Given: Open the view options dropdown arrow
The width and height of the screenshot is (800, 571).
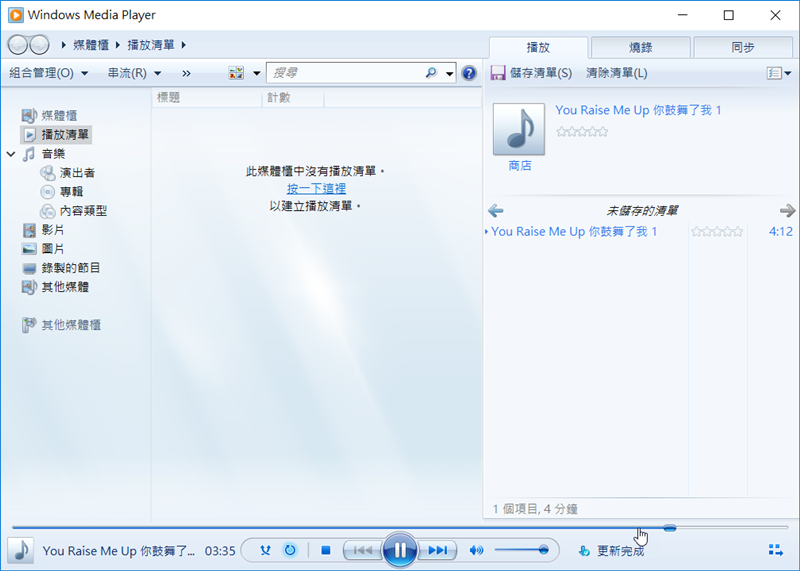Looking at the screenshot, I should 257,73.
